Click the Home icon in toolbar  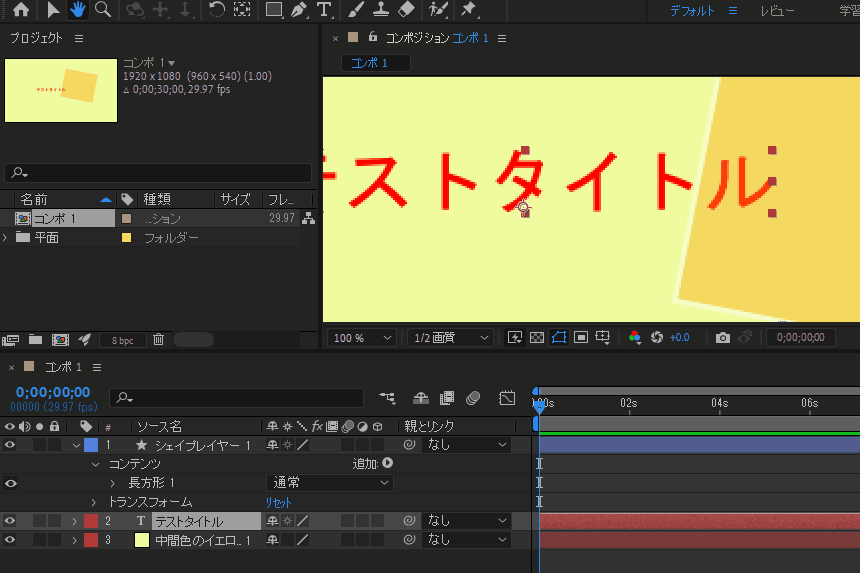pos(21,9)
